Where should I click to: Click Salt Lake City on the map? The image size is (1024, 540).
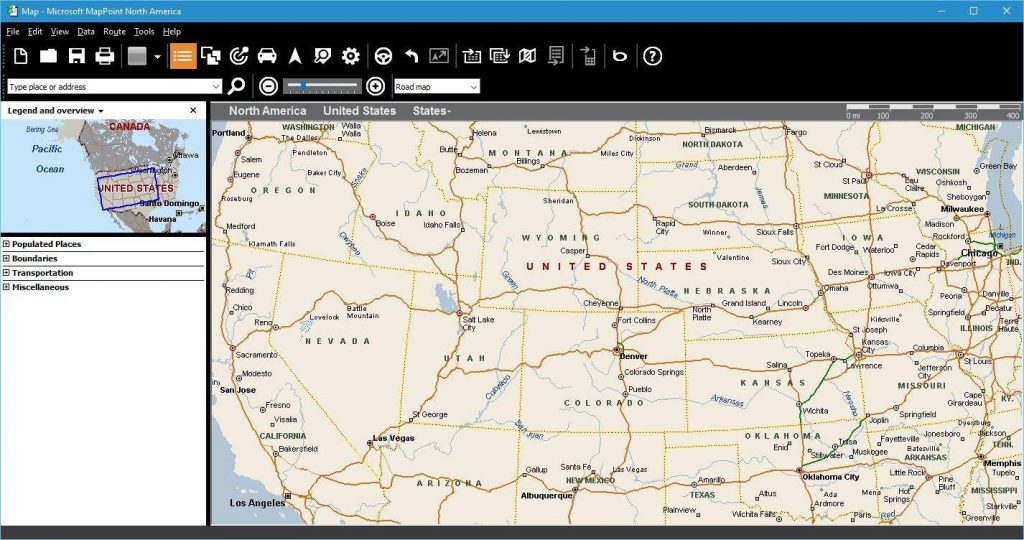pyautogui.click(x=478, y=323)
